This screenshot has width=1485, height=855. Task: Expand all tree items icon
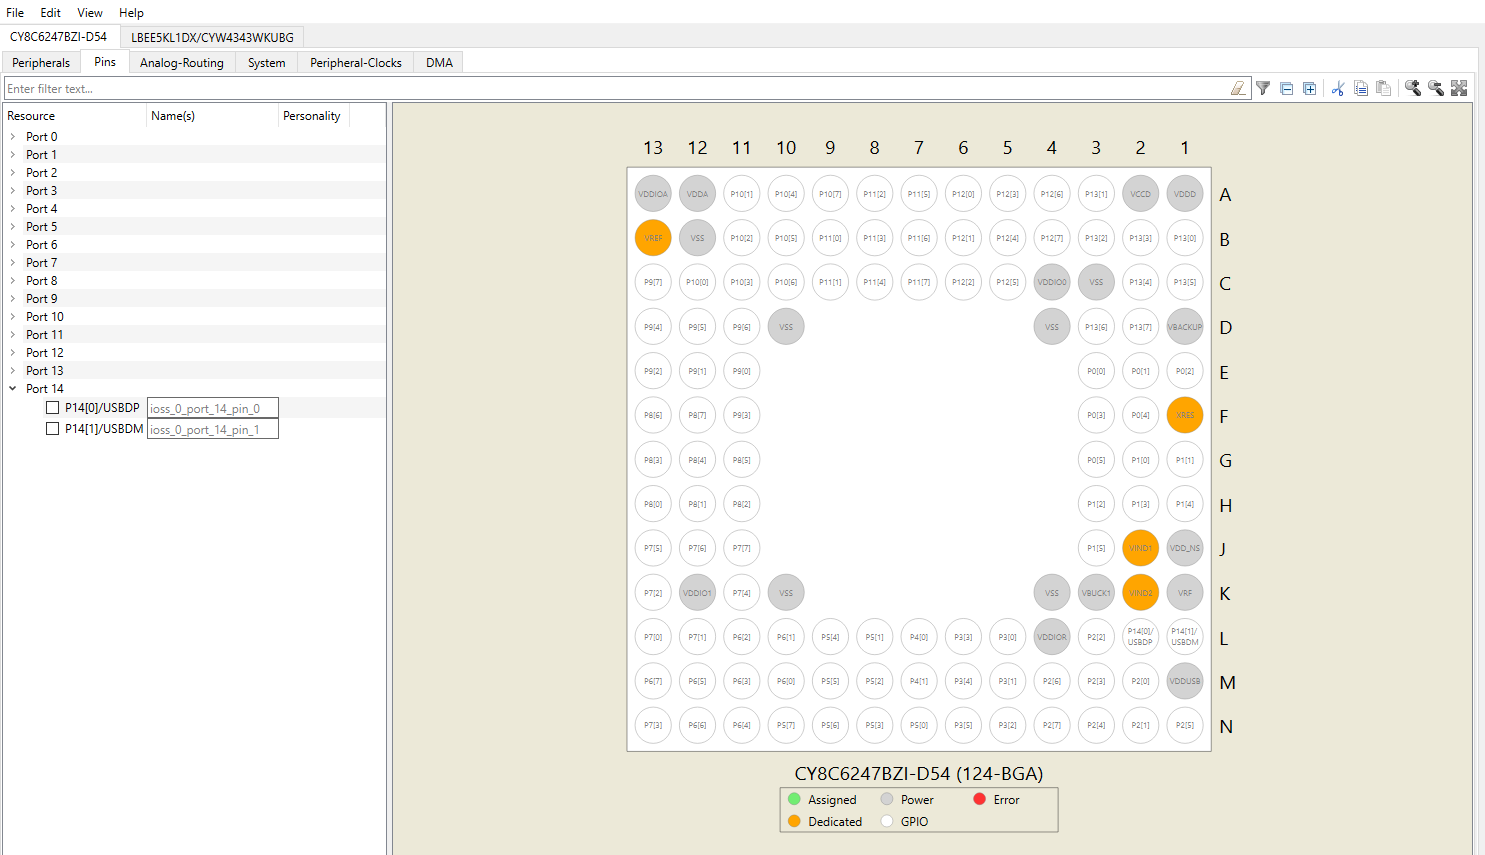coord(1310,88)
